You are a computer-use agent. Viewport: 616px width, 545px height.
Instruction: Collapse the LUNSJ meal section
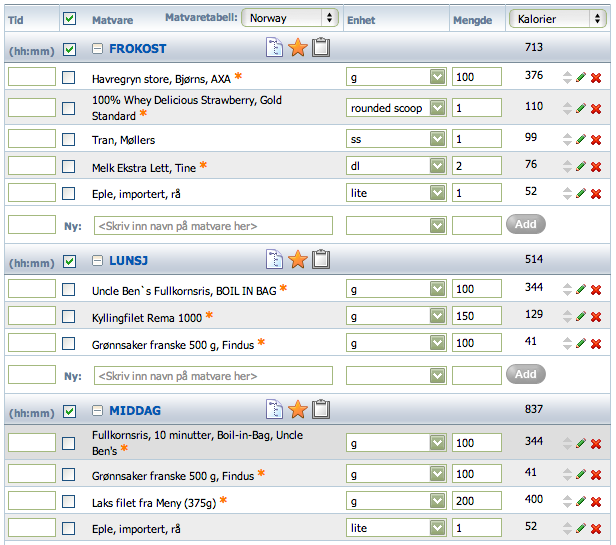(x=97, y=261)
